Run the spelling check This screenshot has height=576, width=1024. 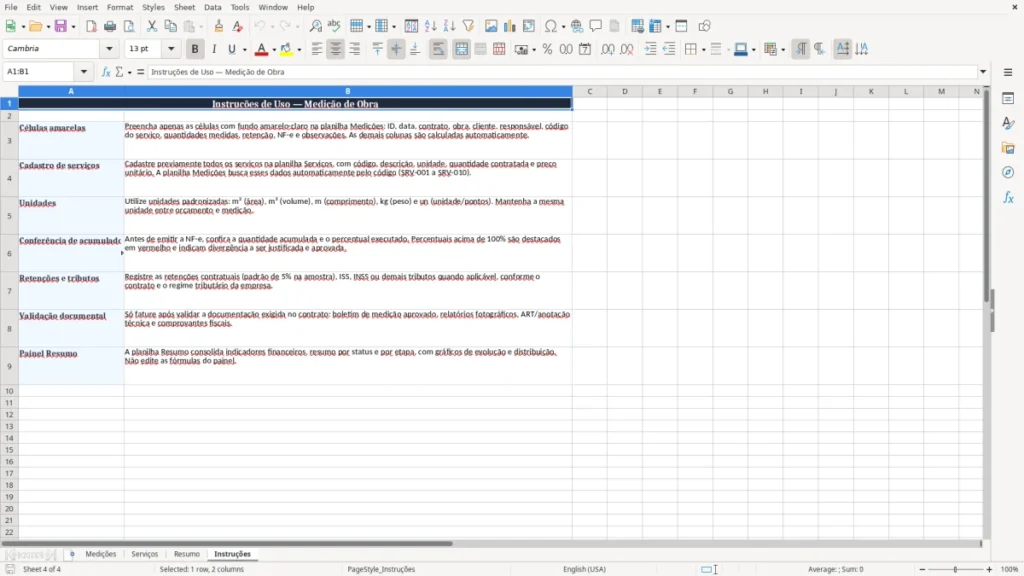(x=334, y=26)
